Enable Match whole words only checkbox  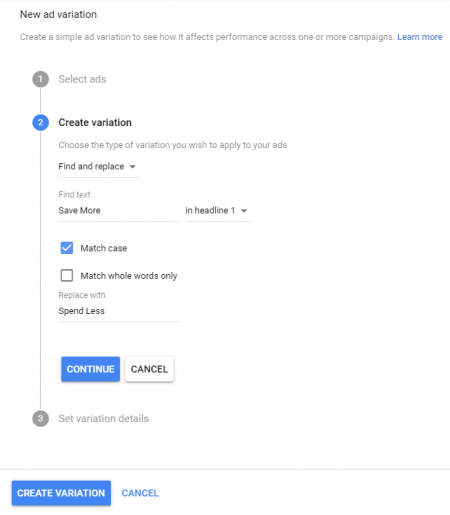point(67,276)
